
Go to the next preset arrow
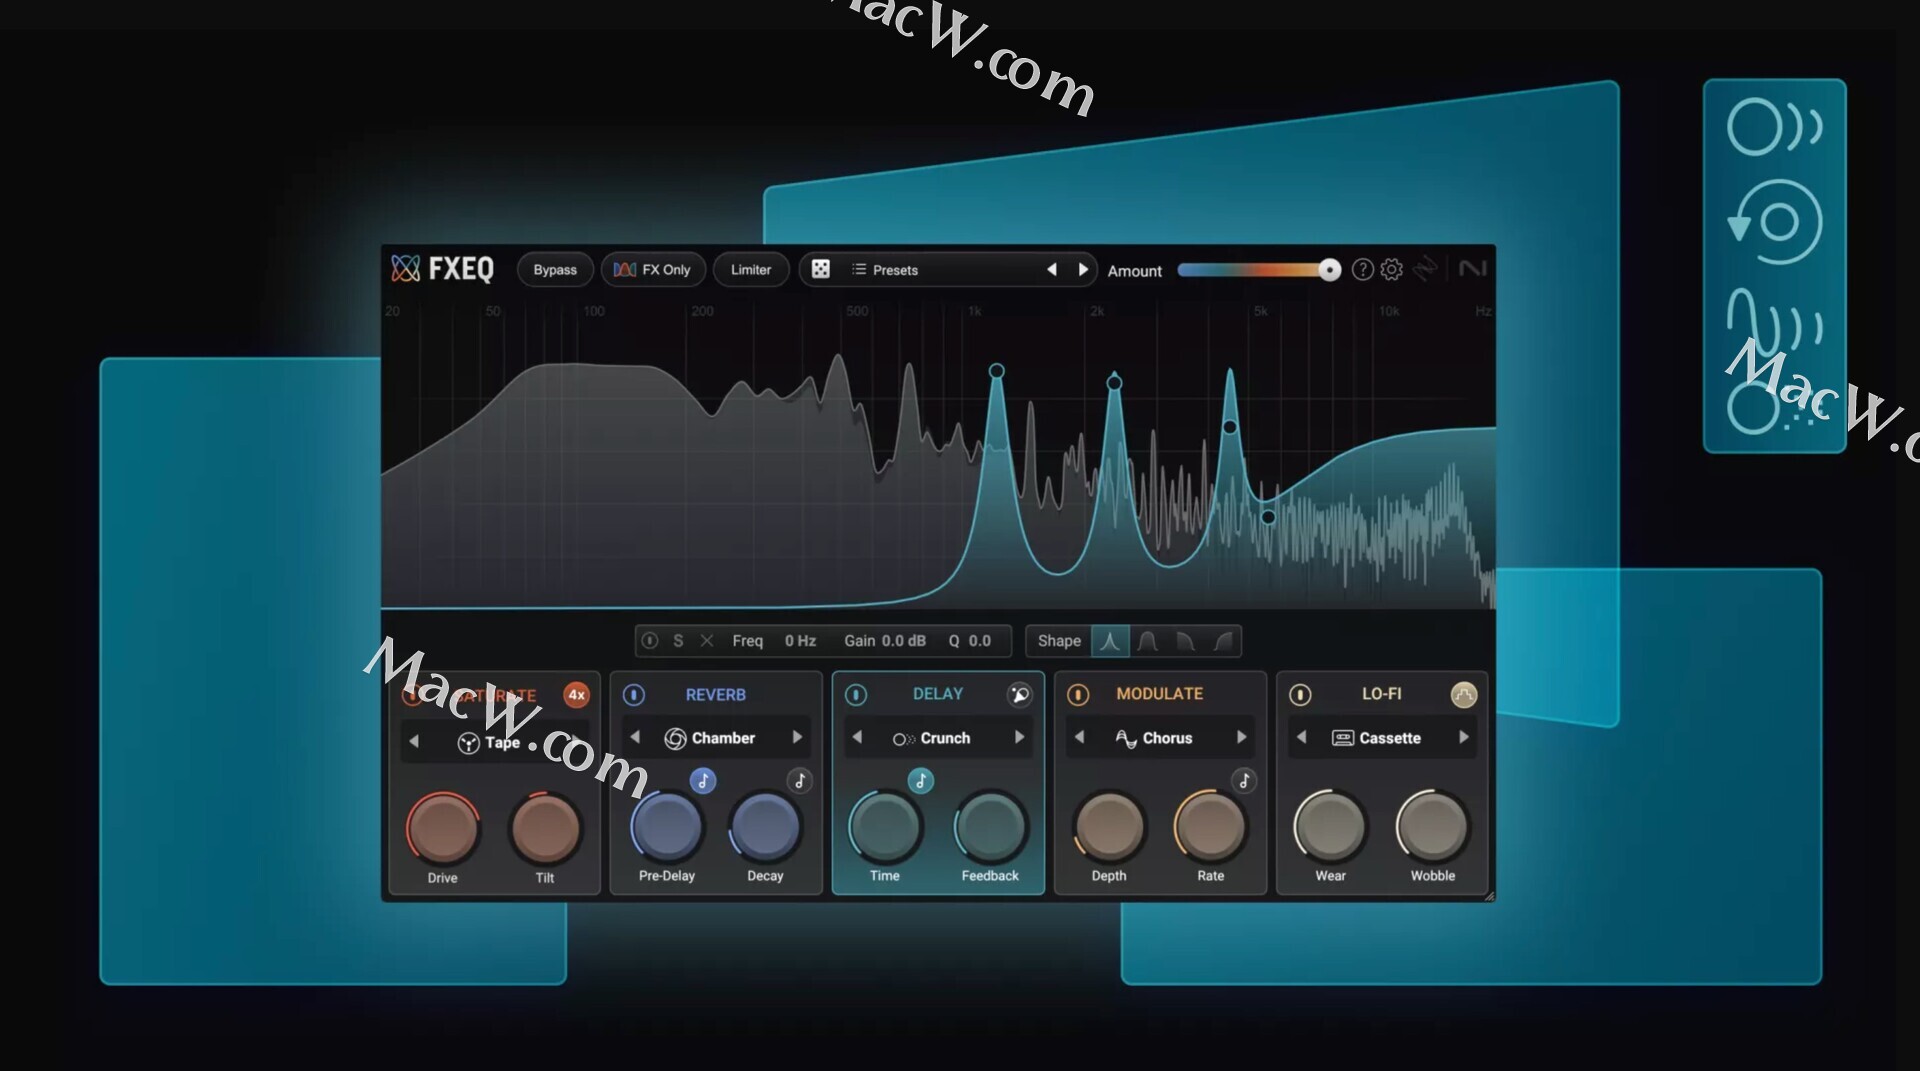click(x=1082, y=270)
